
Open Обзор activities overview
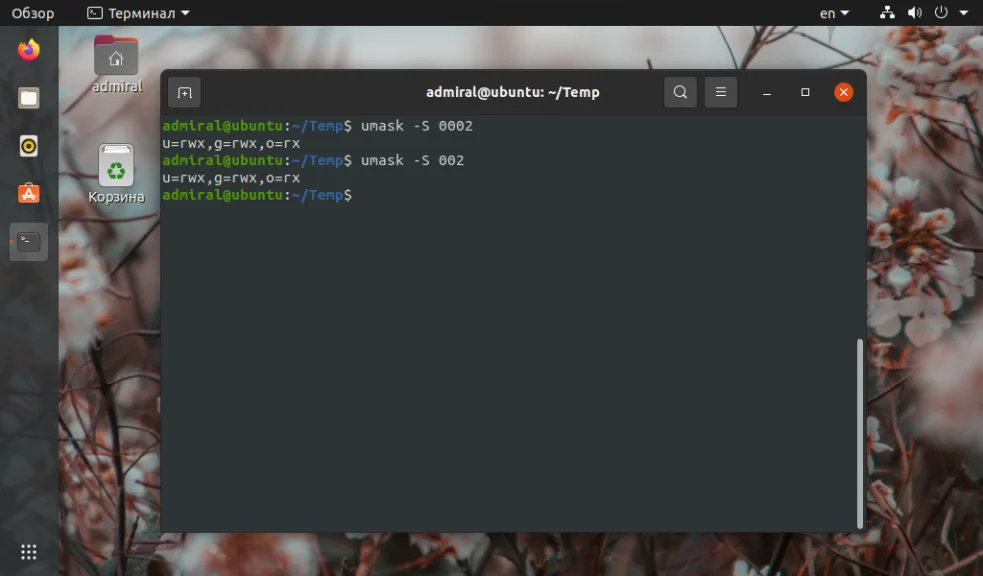(x=33, y=13)
